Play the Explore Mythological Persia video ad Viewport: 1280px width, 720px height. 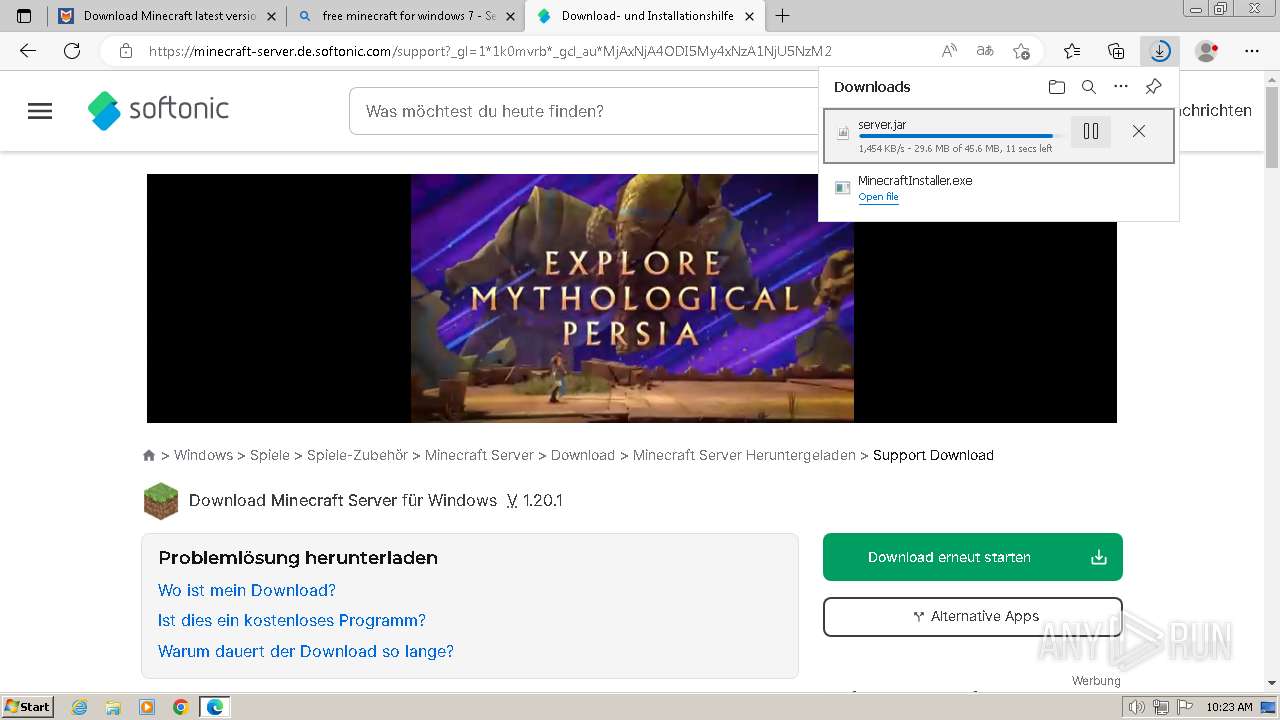click(x=632, y=298)
